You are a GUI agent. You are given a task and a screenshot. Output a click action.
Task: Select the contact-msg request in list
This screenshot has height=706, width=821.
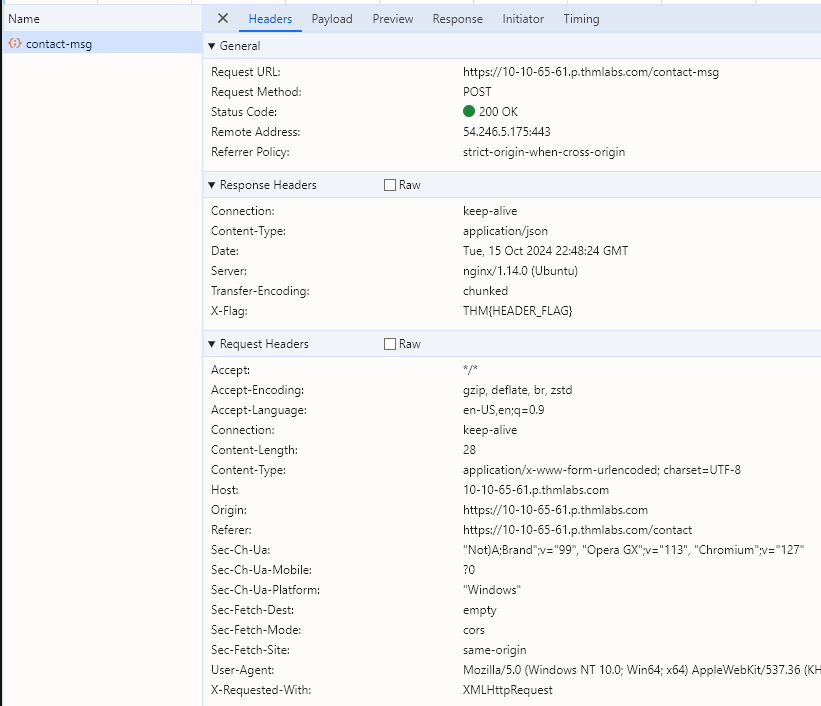[59, 44]
